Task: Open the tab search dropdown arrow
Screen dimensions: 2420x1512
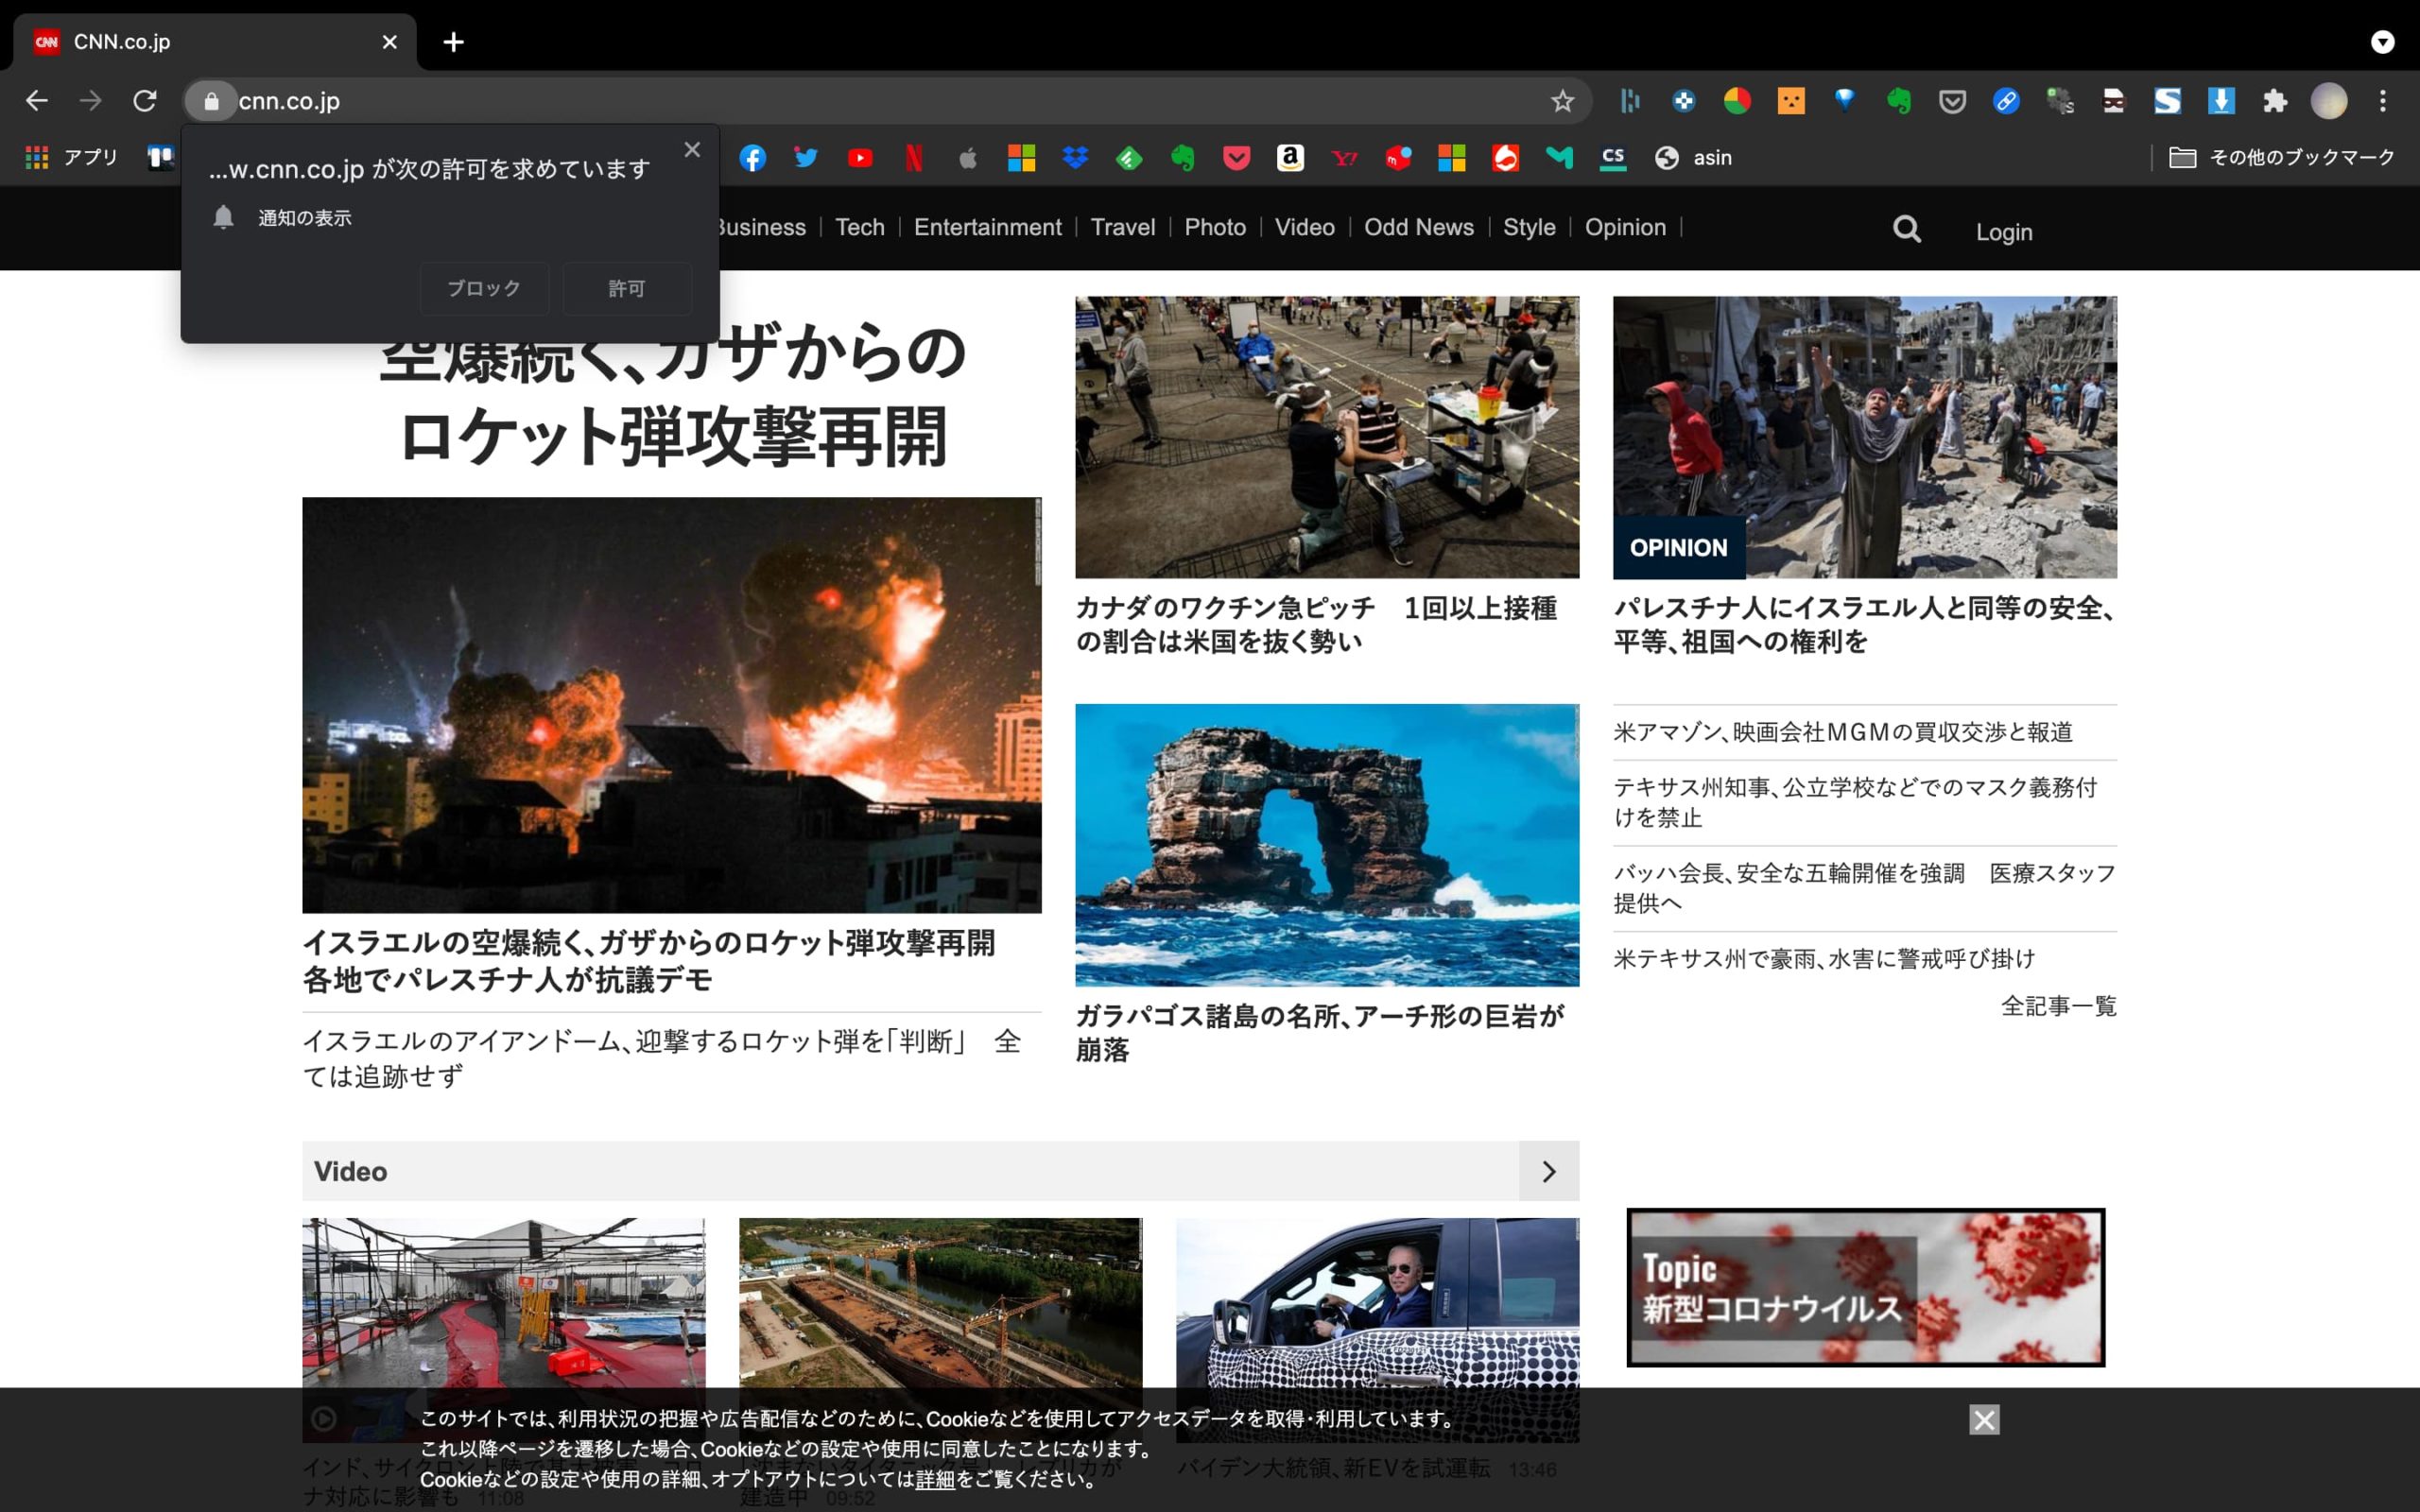Action: (x=2383, y=42)
